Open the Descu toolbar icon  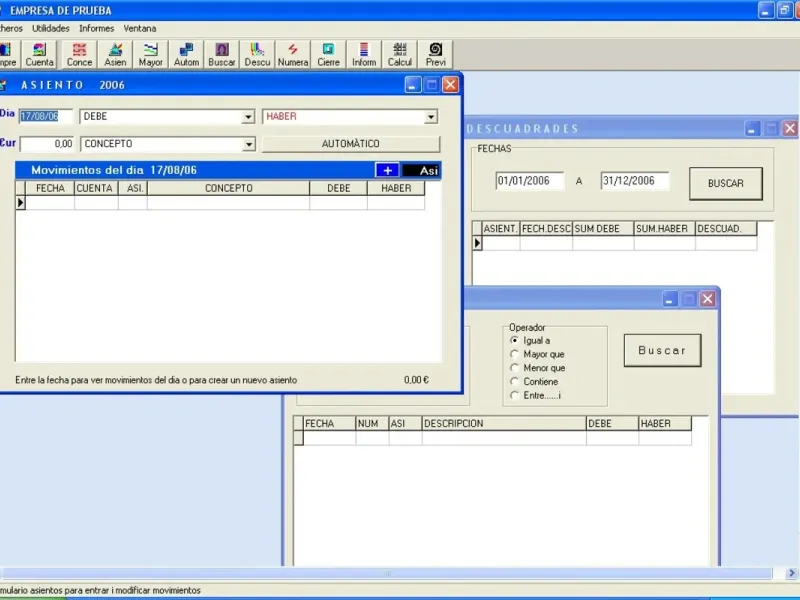pyautogui.click(x=257, y=54)
